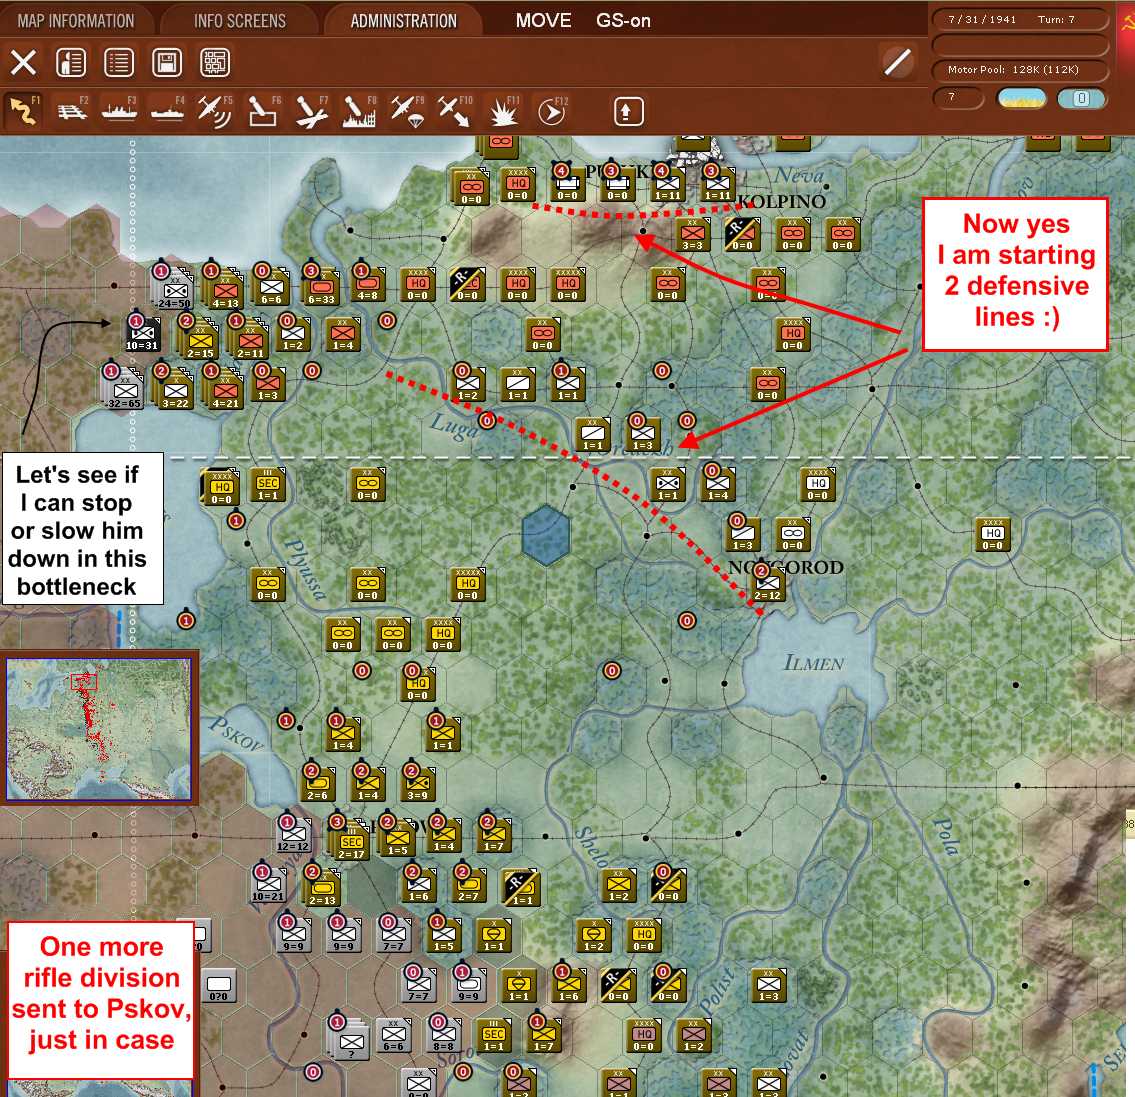Open the map grid editor icon
Image resolution: width=1135 pixels, height=1097 pixels.
pyautogui.click(x=215, y=62)
